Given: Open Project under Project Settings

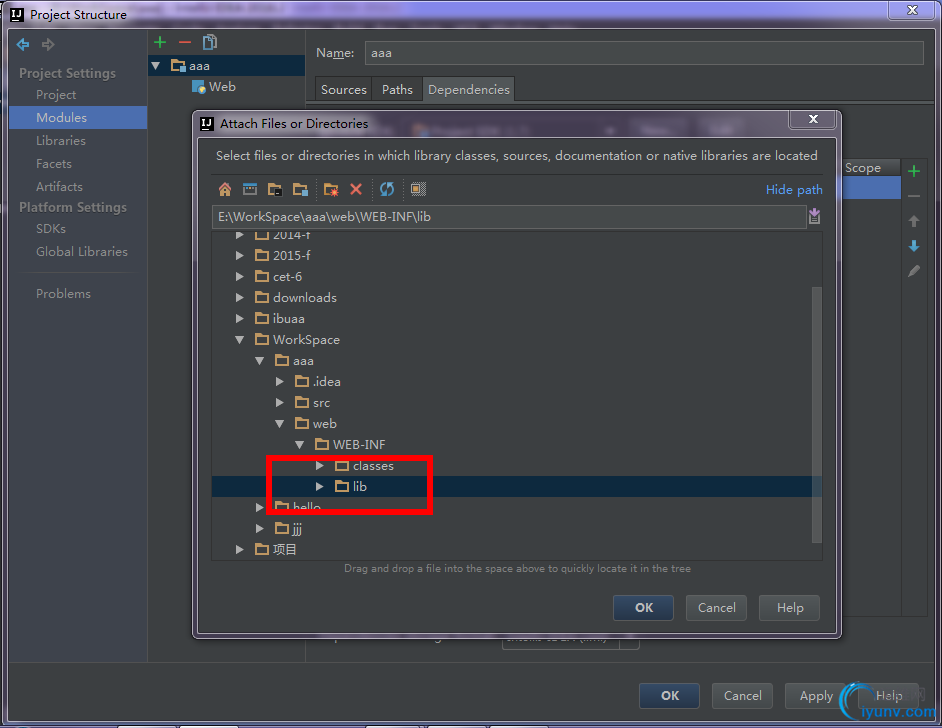Looking at the screenshot, I should pyautogui.click(x=56, y=95).
